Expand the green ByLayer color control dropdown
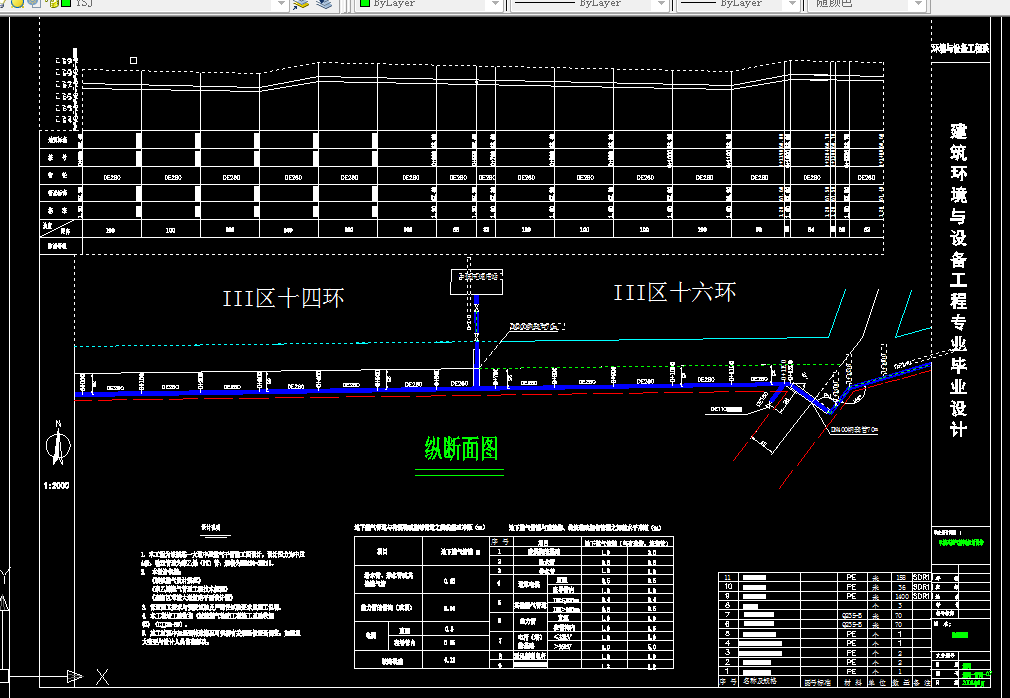This screenshot has height=698, width=1010. click(x=495, y=4)
